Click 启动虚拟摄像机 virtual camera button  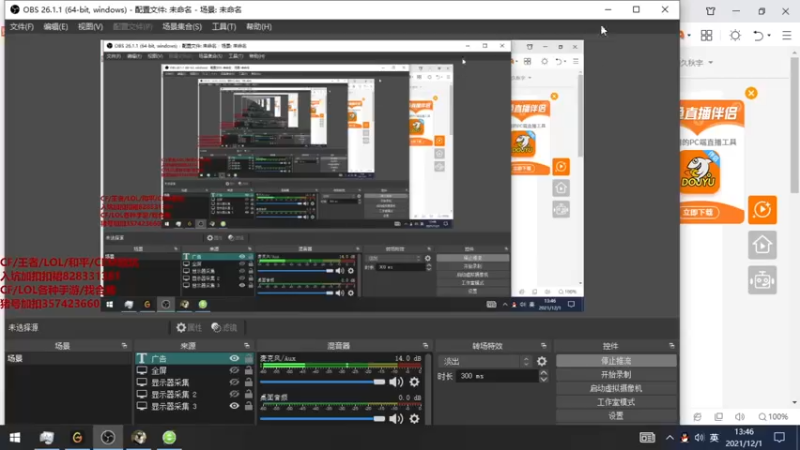coord(616,388)
